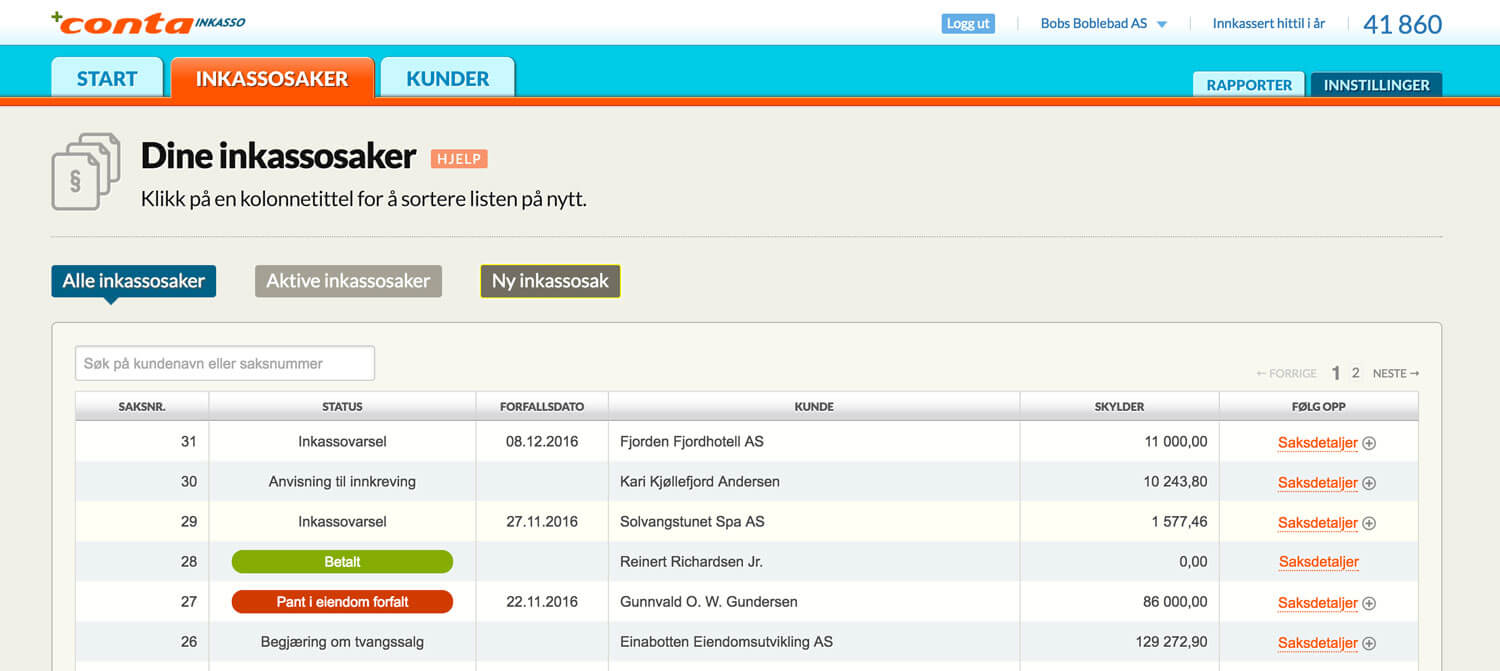Switch to the START tab

tap(107, 78)
